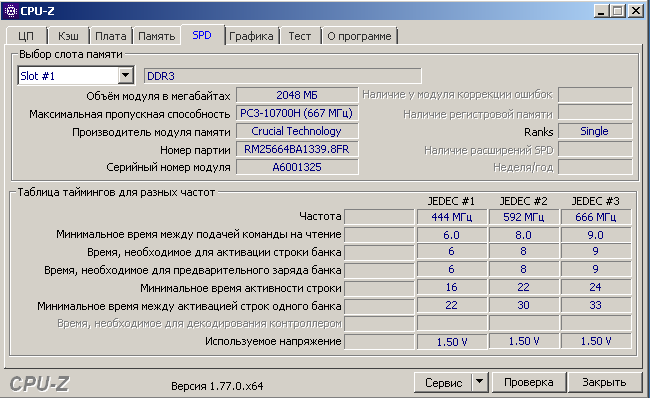The image size is (650, 398).
Task: Click the Проверка button
Action: tap(529, 382)
